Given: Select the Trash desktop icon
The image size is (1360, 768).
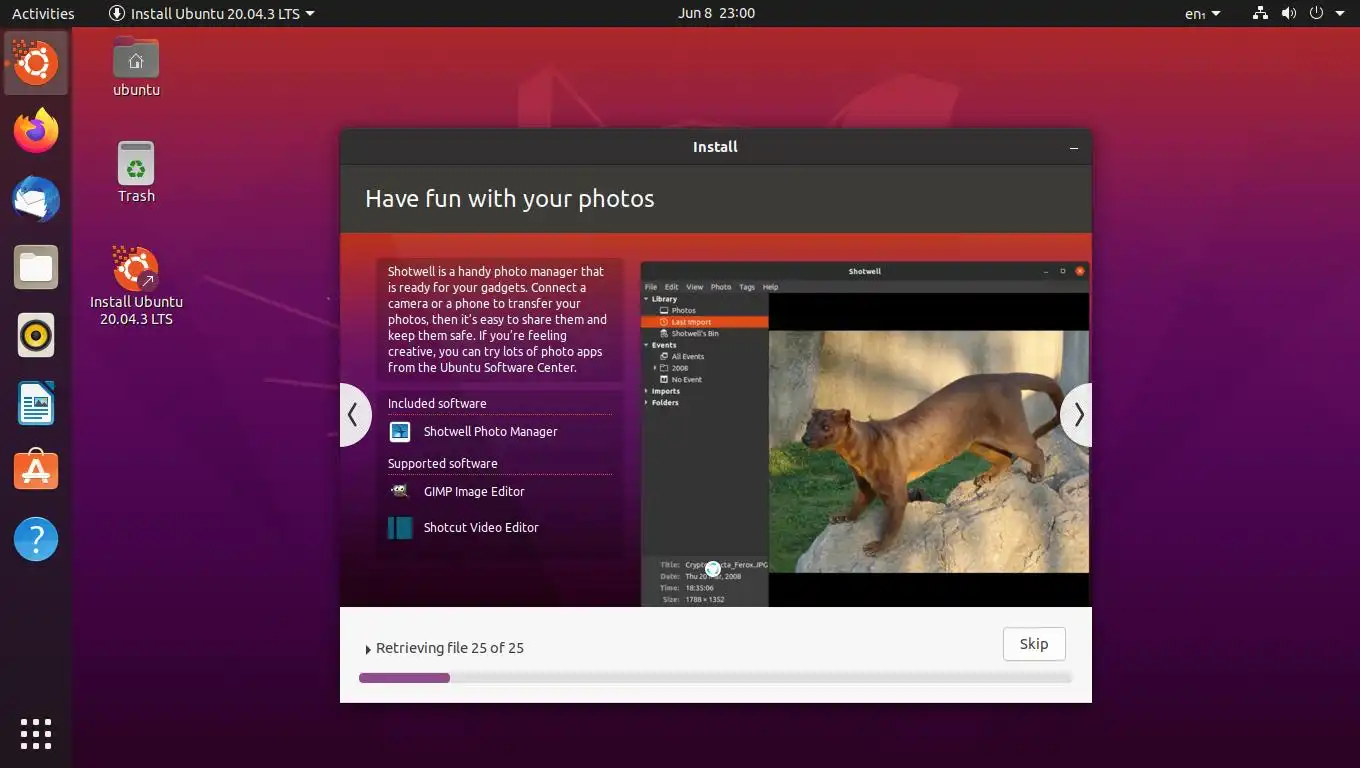Looking at the screenshot, I should pos(136,172).
